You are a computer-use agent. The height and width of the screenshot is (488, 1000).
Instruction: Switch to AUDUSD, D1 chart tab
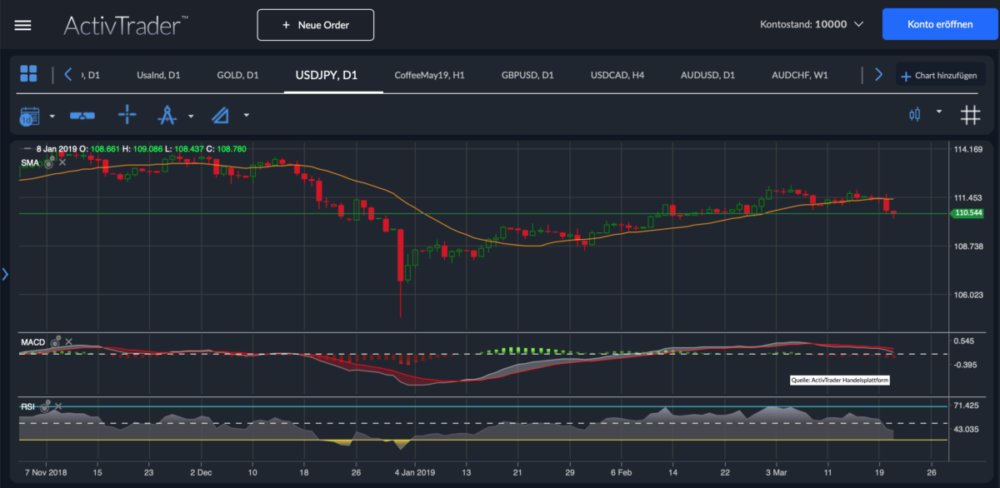(x=708, y=75)
